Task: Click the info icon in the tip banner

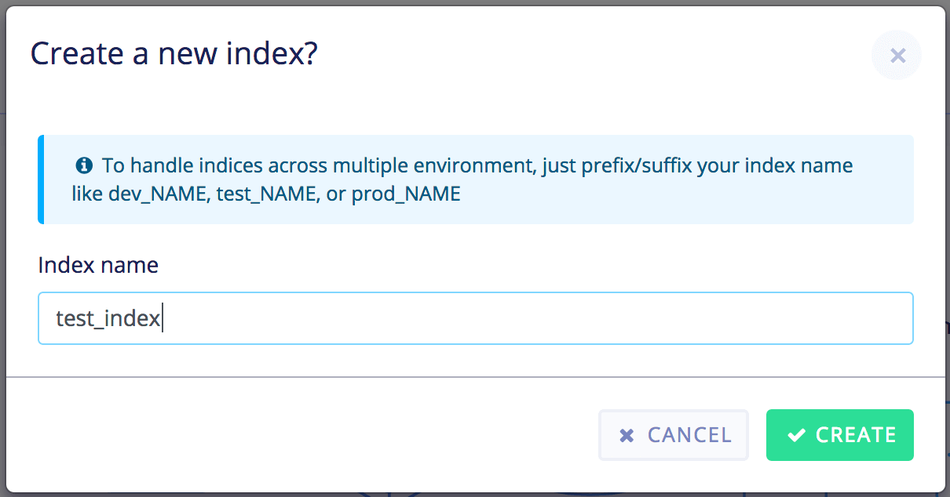Action: tap(84, 165)
